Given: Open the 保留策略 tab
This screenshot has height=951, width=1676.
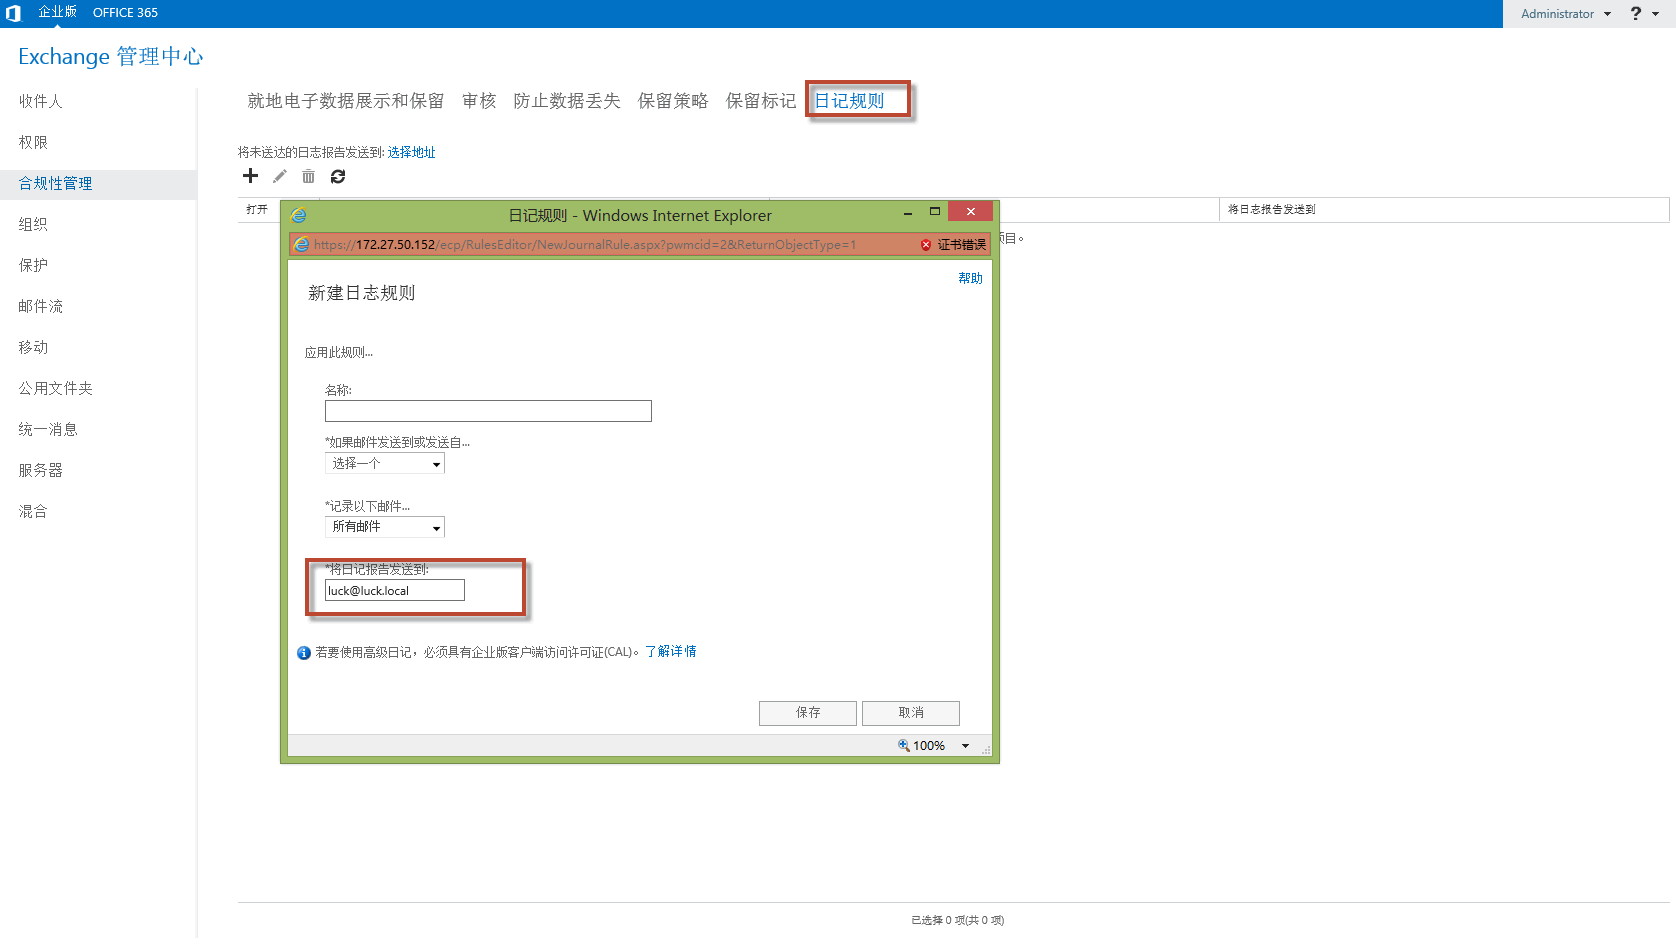Looking at the screenshot, I should tap(673, 101).
